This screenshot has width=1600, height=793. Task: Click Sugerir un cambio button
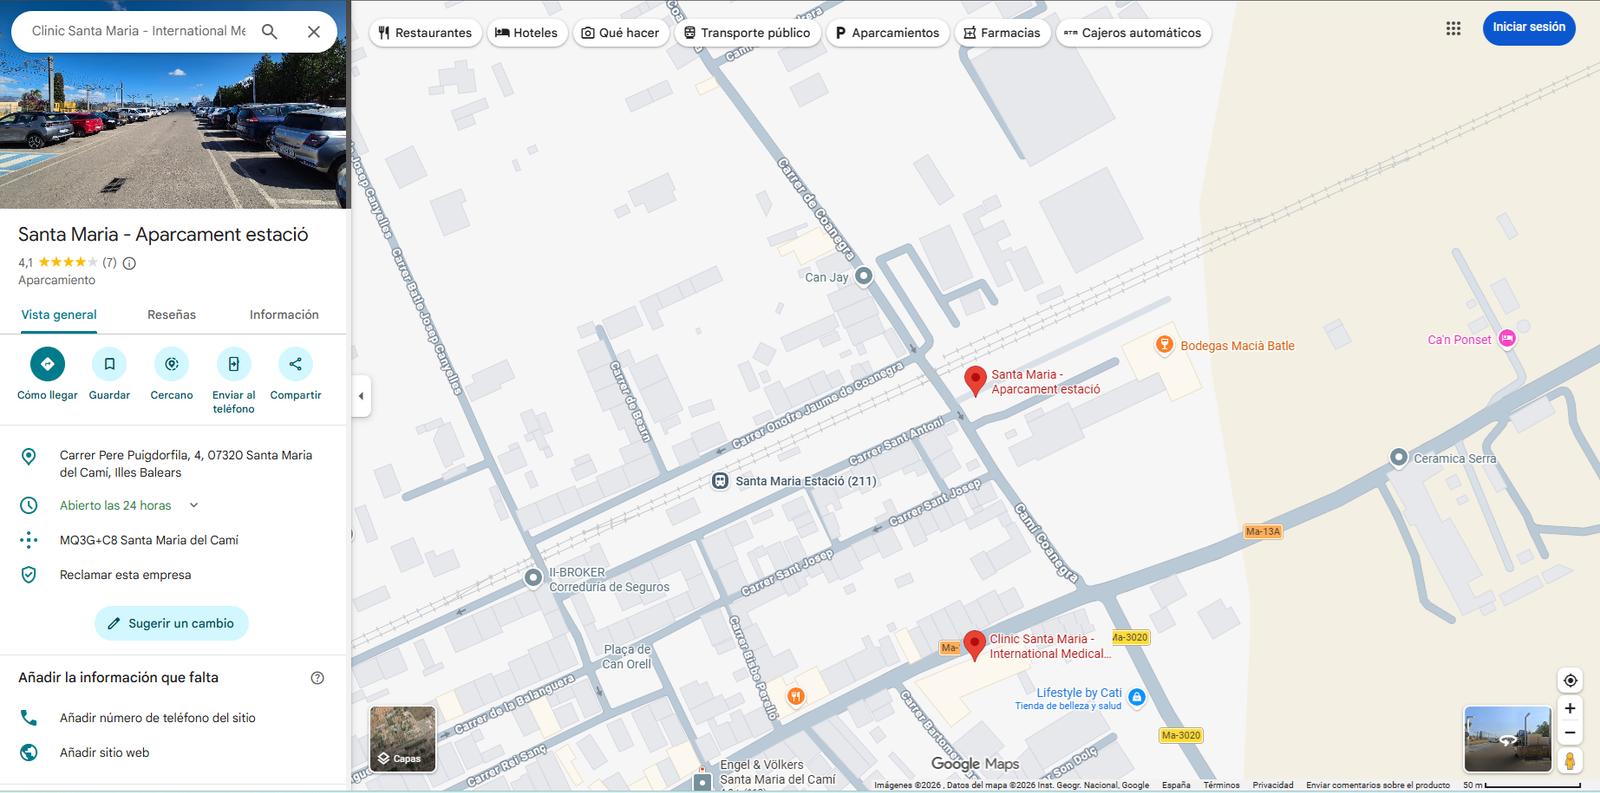click(172, 623)
